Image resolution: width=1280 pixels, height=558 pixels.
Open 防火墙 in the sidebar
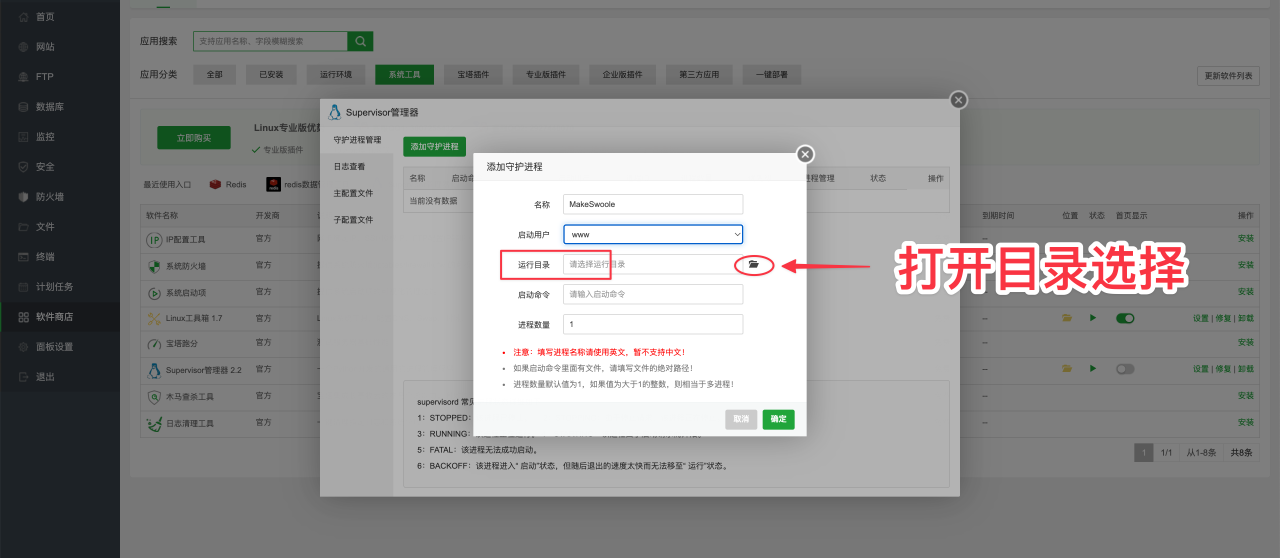(x=49, y=197)
